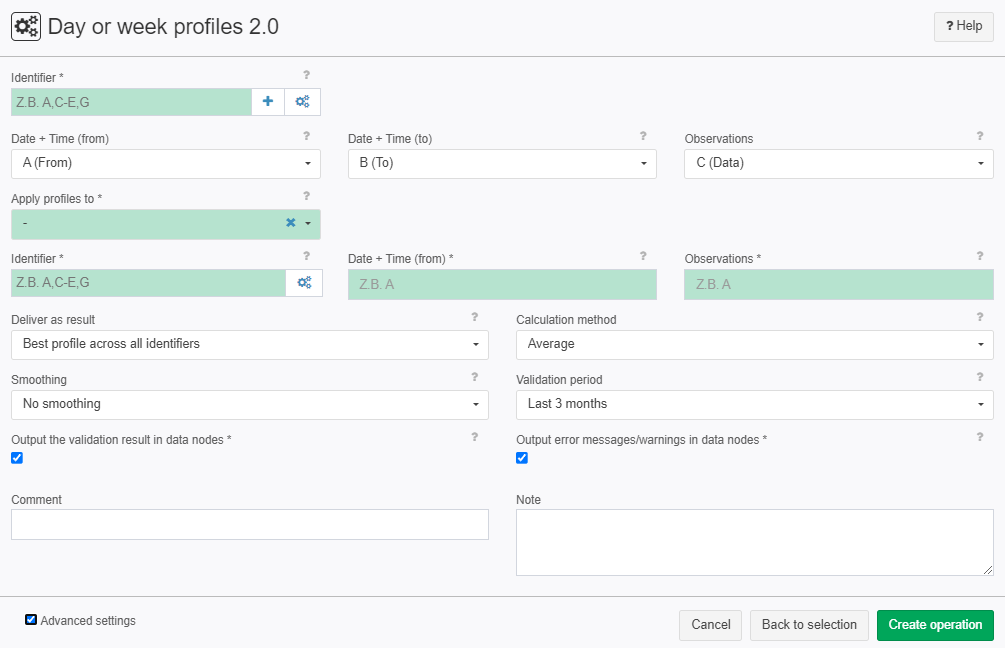1005x648 pixels.
Task: Focus the top Identifier input field
Action: [x=131, y=102]
